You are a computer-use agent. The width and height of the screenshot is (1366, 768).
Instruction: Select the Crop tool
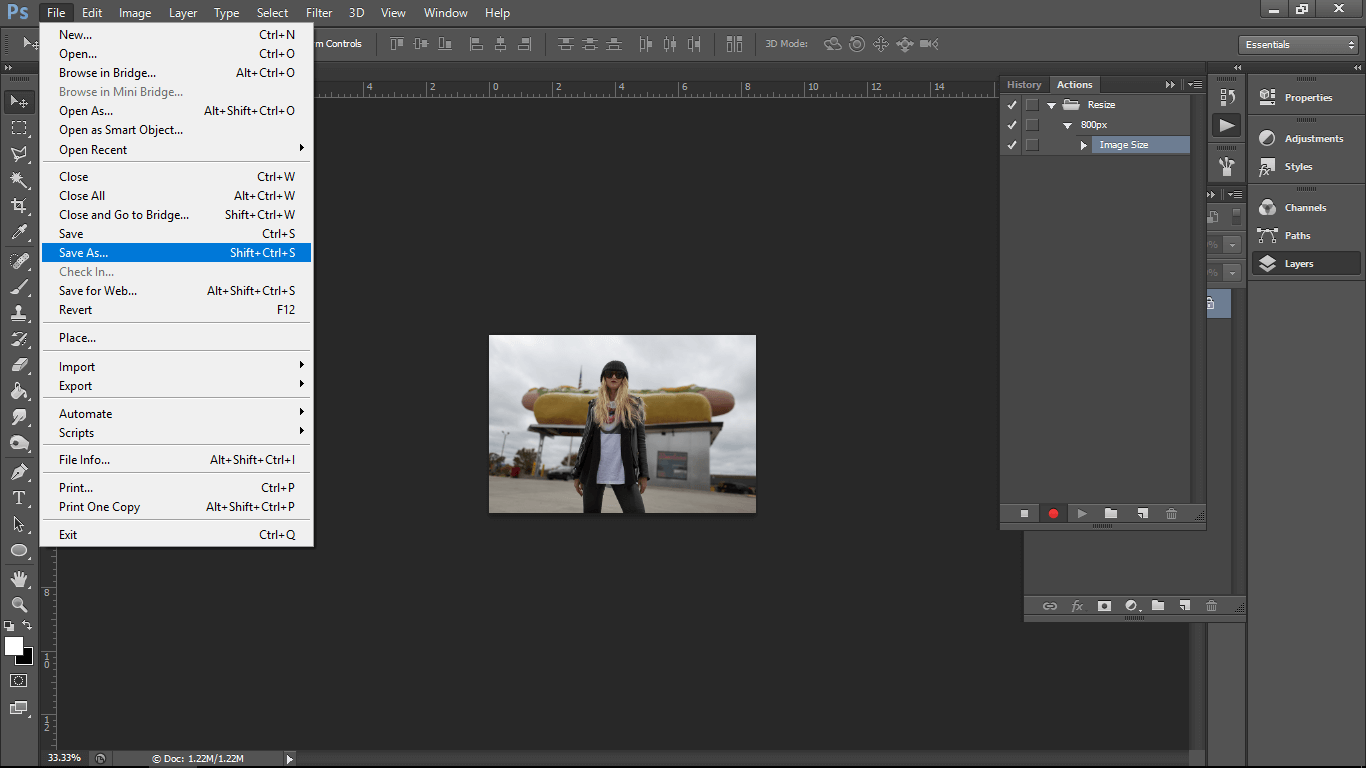click(18, 206)
